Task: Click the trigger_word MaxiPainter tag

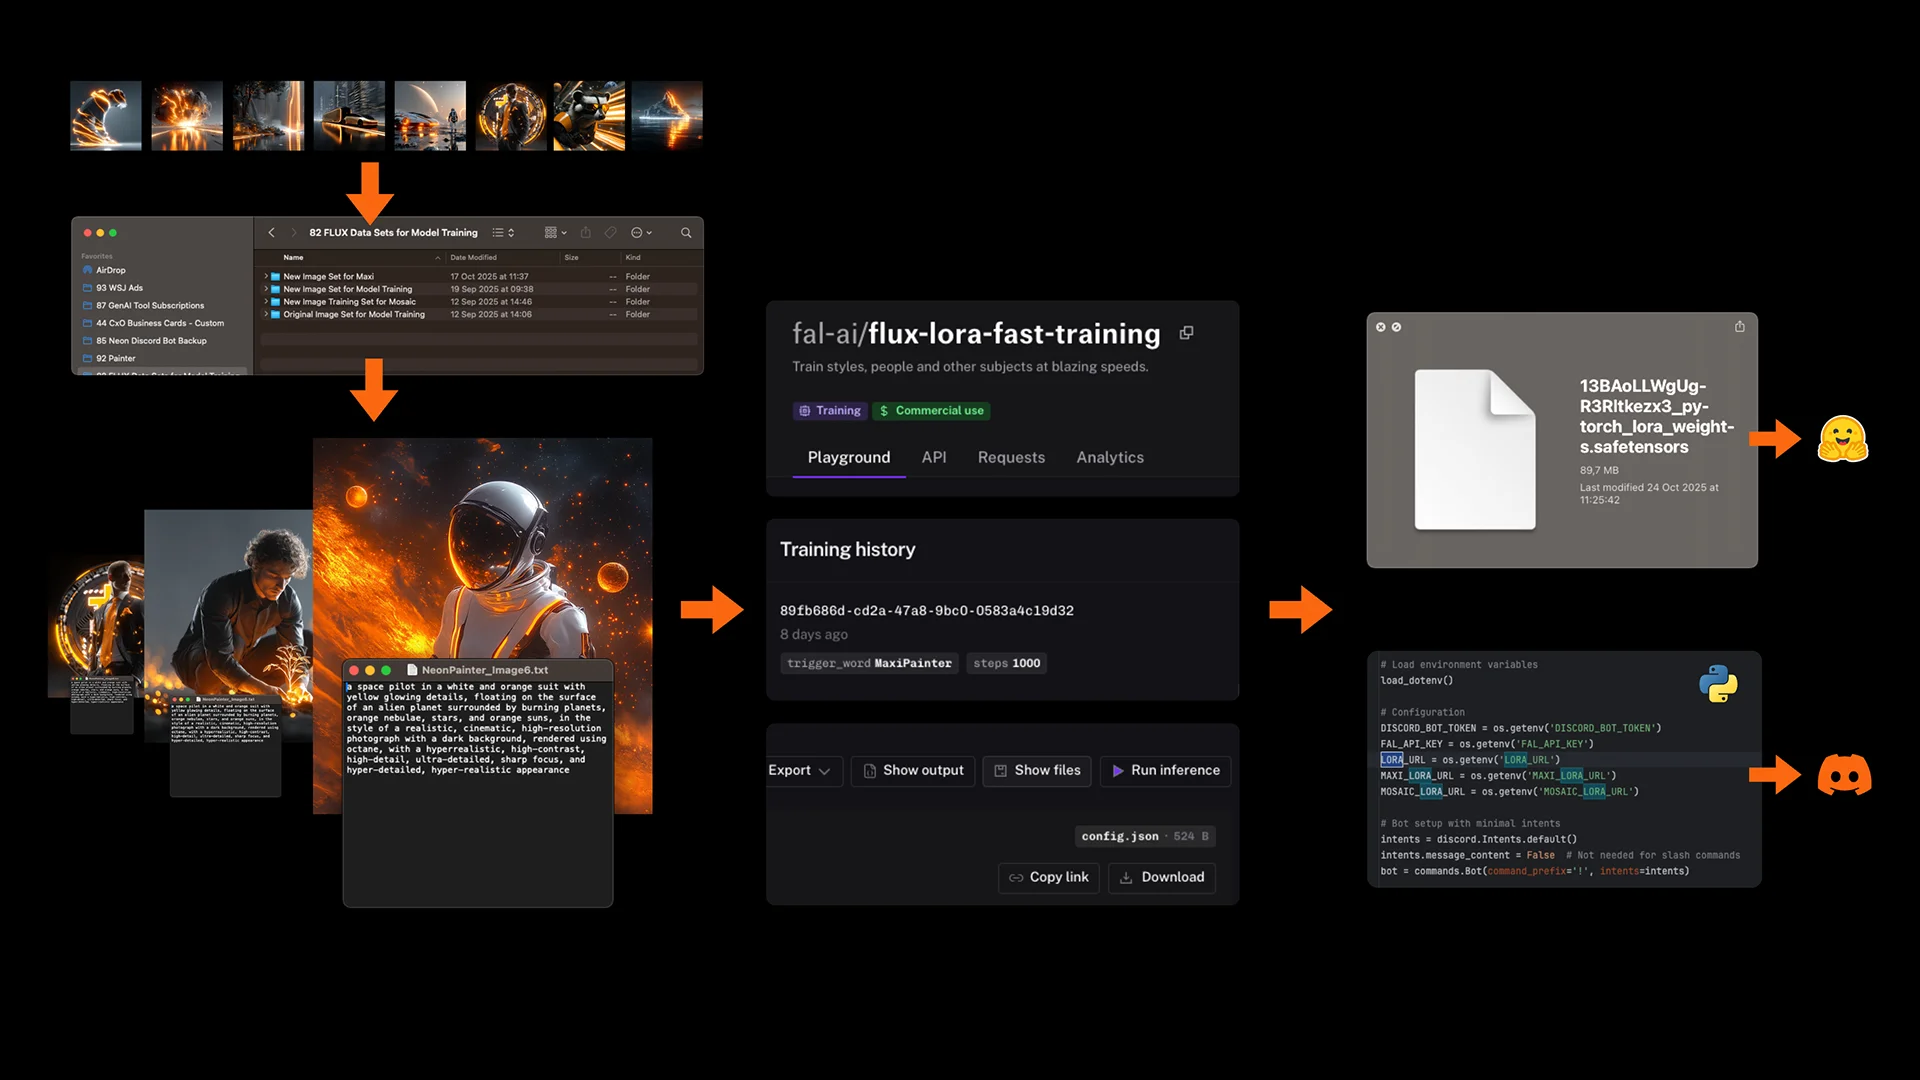Action: [x=870, y=663]
